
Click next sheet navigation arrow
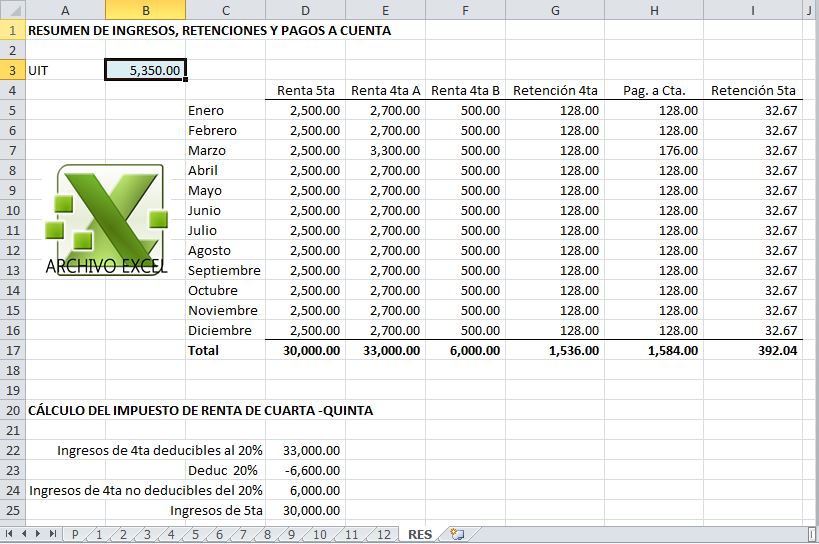coord(38,534)
